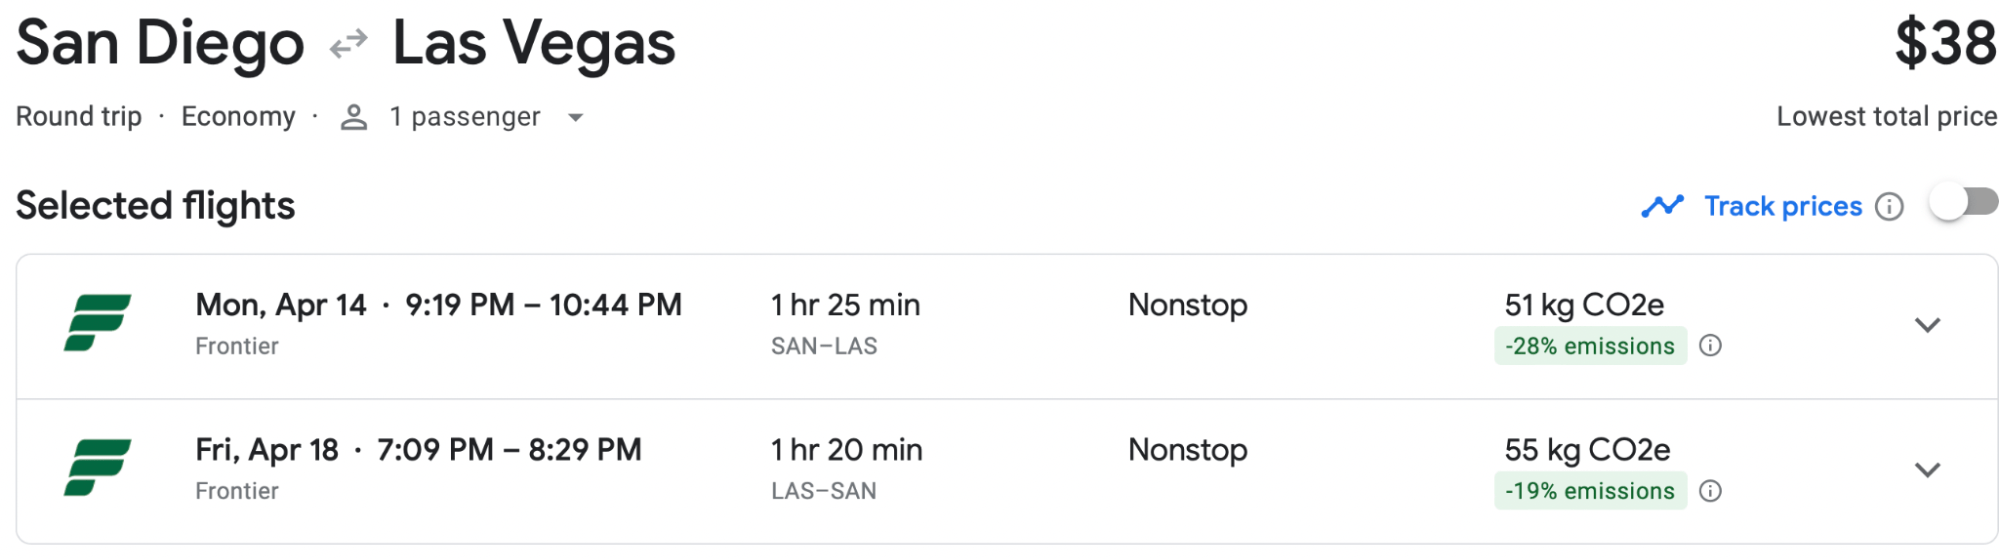
Task: Click the -19% emissions badge
Action: (x=1590, y=491)
